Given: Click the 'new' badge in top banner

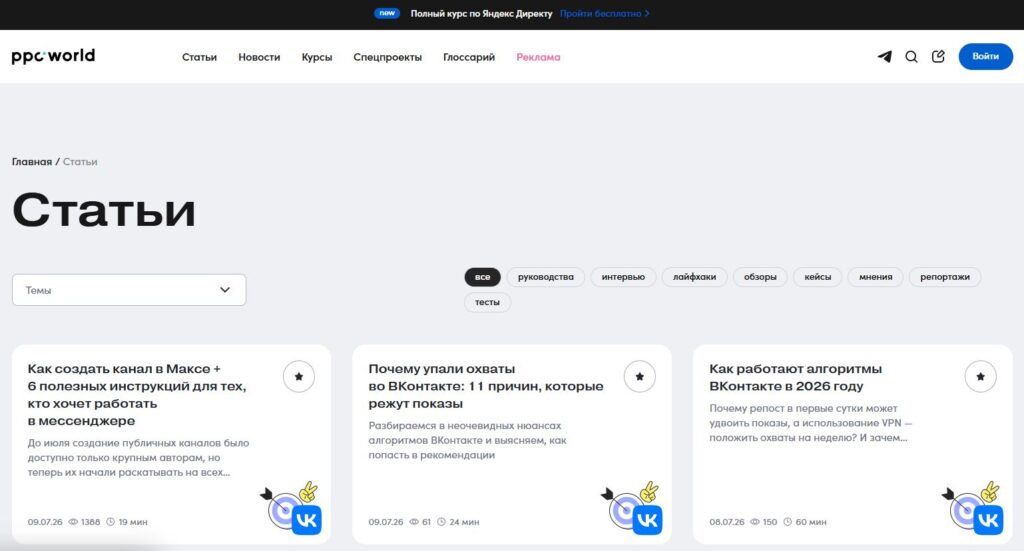Looking at the screenshot, I should [x=387, y=13].
